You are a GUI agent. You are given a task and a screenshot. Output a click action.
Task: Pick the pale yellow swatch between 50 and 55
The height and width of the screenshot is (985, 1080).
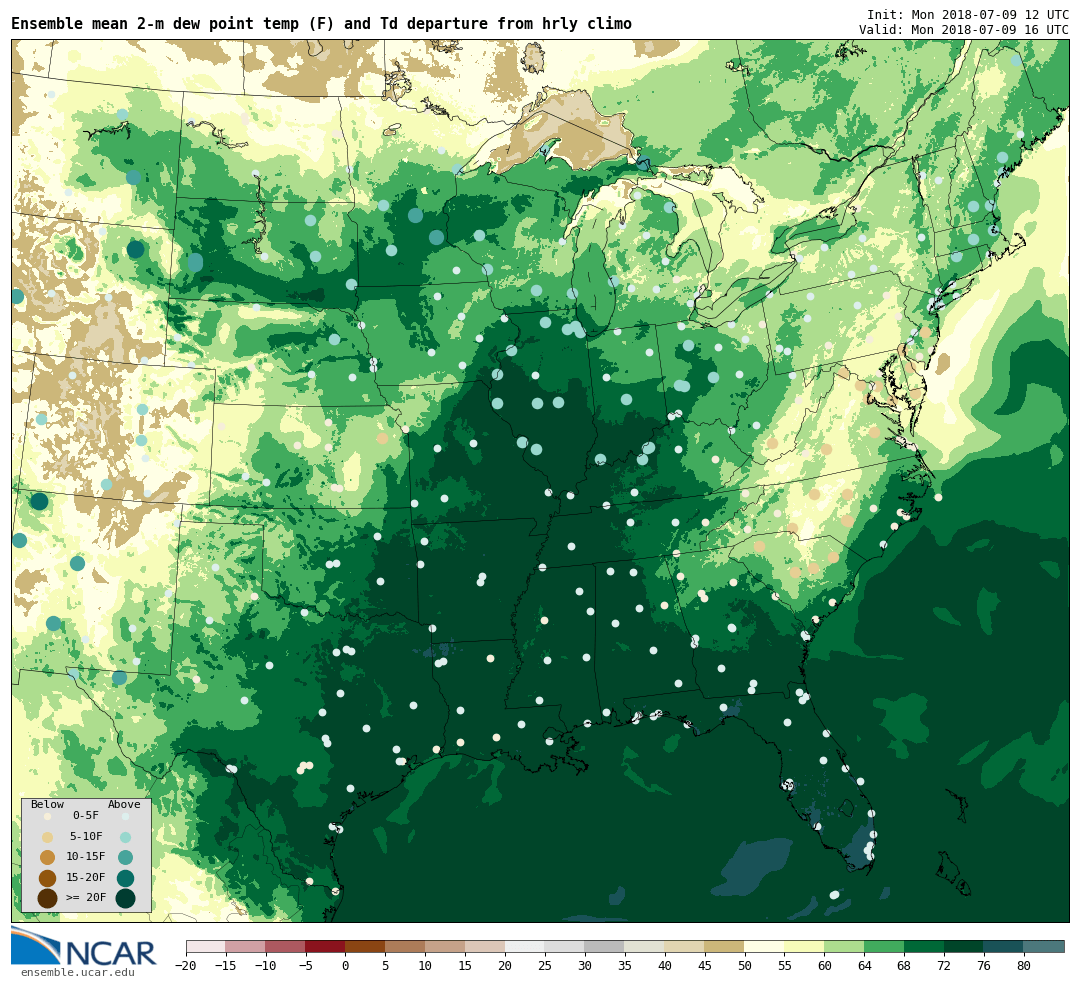(765, 946)
